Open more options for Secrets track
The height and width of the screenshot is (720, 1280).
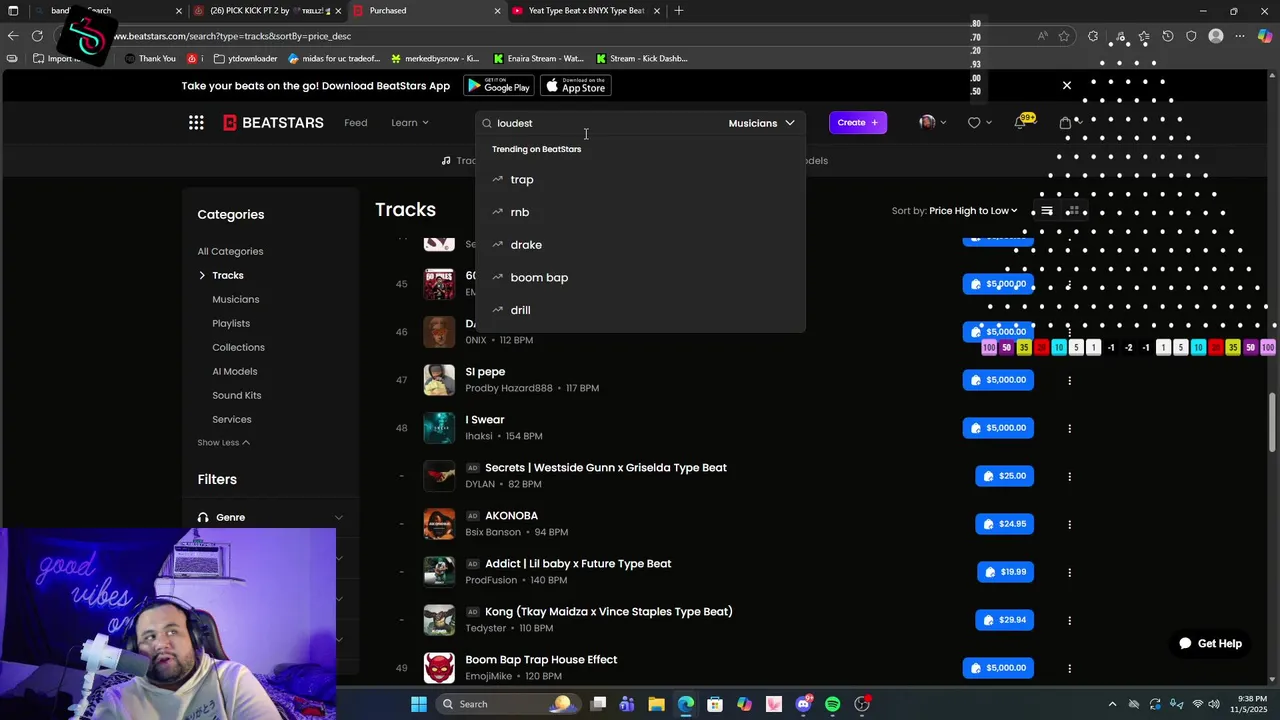(x=1069, y=476)
